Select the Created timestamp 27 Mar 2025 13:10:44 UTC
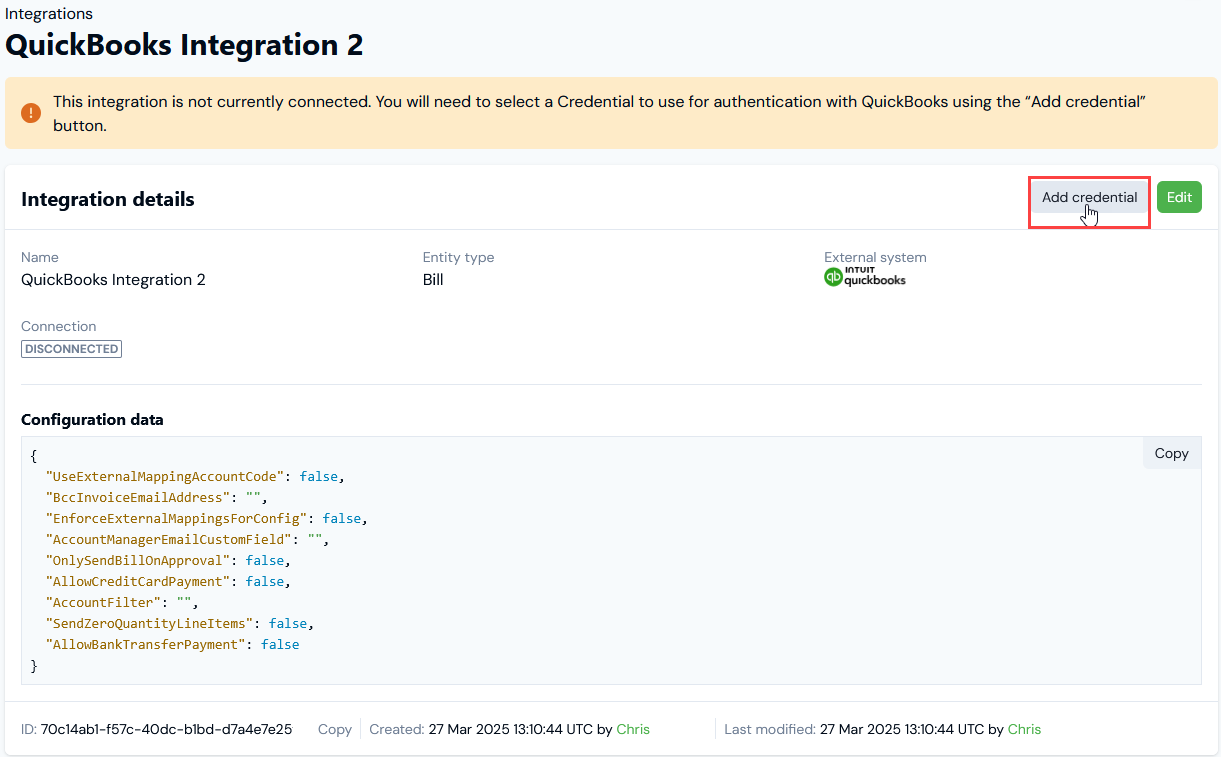The image size is (1221, 757). [x=510, y=729]
